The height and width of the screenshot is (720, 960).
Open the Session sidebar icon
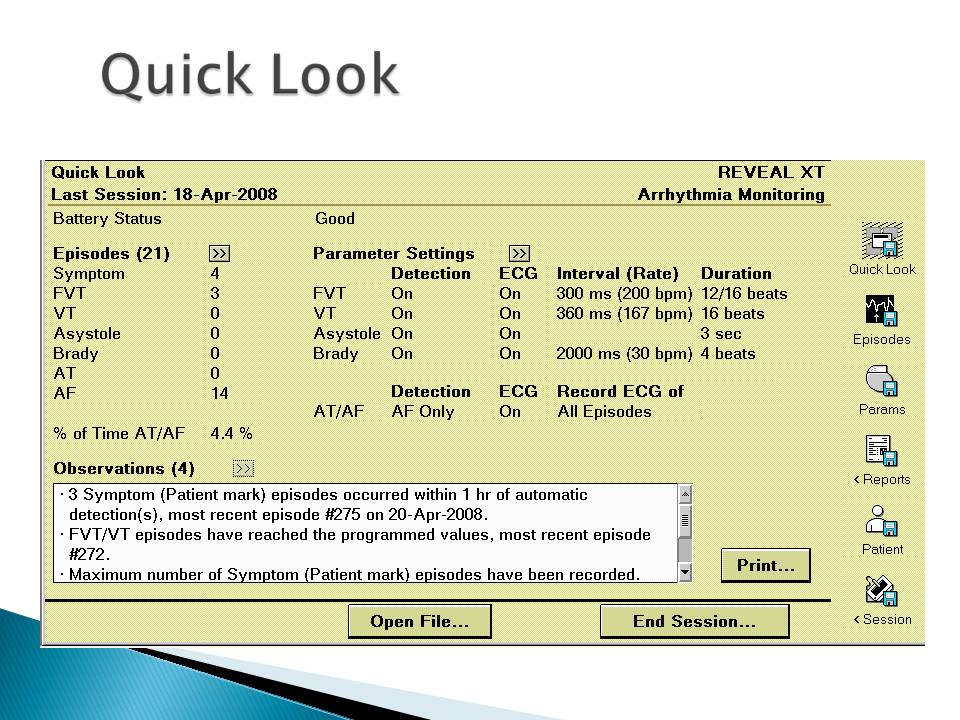click(881, 591)
